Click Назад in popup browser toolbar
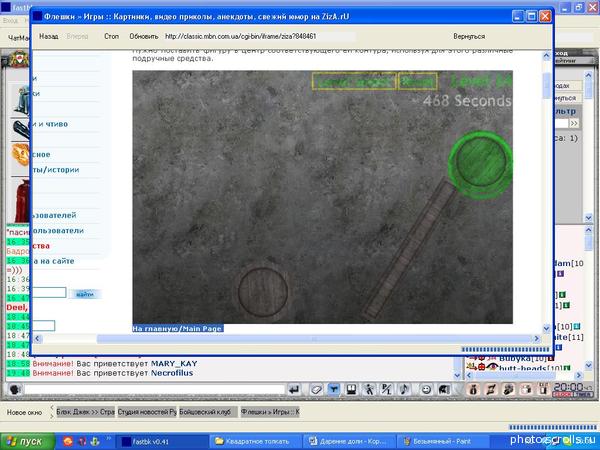Image resolution: width=600 pixels, height=450 pixels. pyautogui.click(x=49, y=36)
